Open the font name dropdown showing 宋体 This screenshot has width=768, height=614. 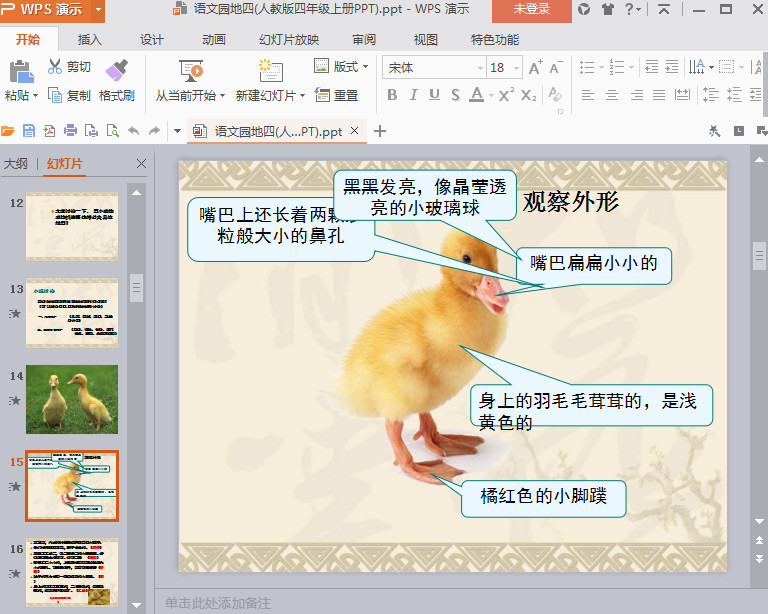[432, 68]
